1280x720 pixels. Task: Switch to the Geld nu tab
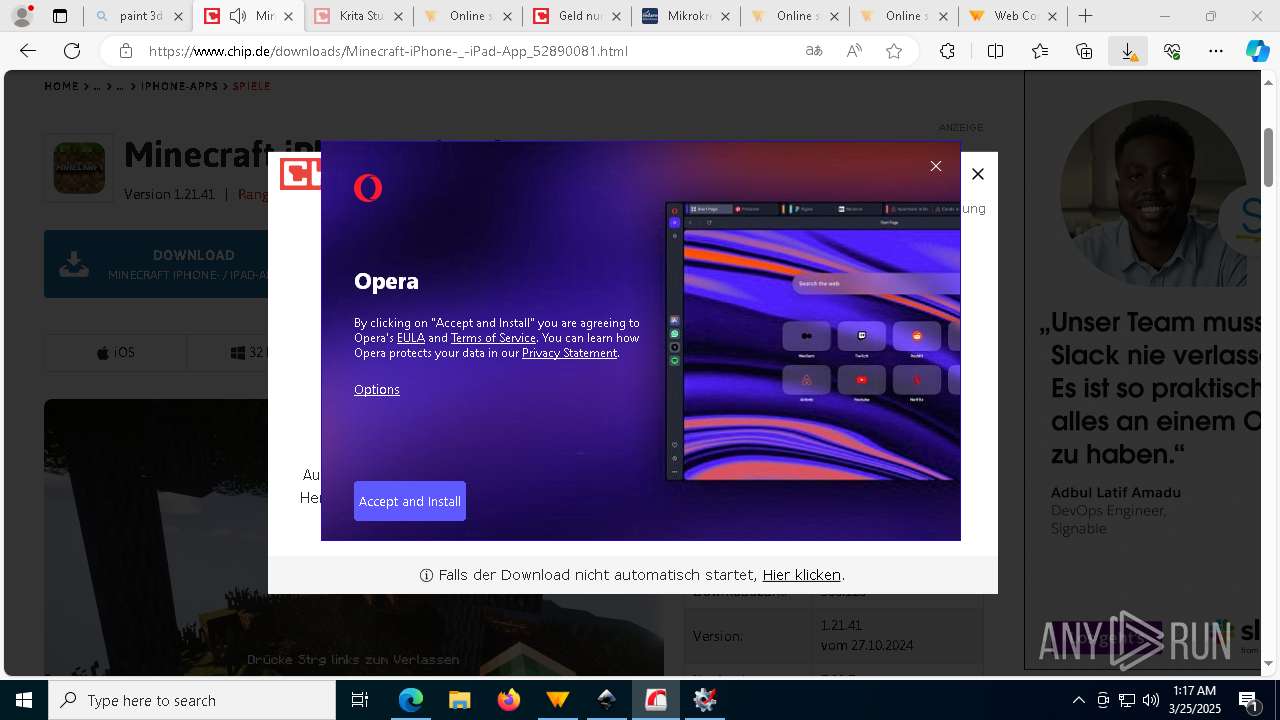tap(579, 16)
